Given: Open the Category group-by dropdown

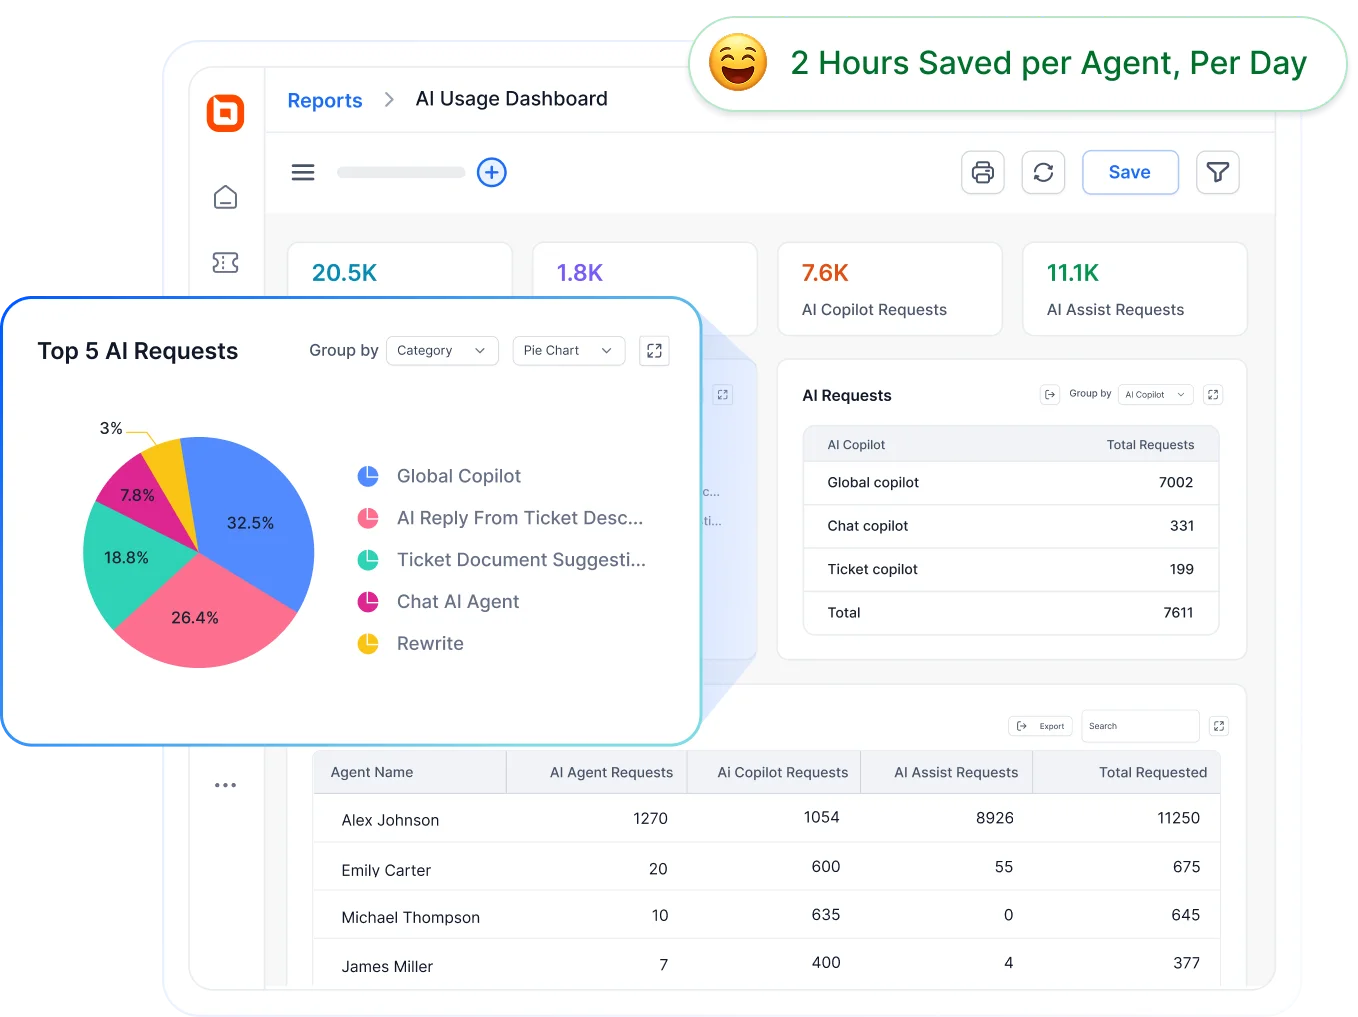Looking at the screenshot, I should 442,350.
